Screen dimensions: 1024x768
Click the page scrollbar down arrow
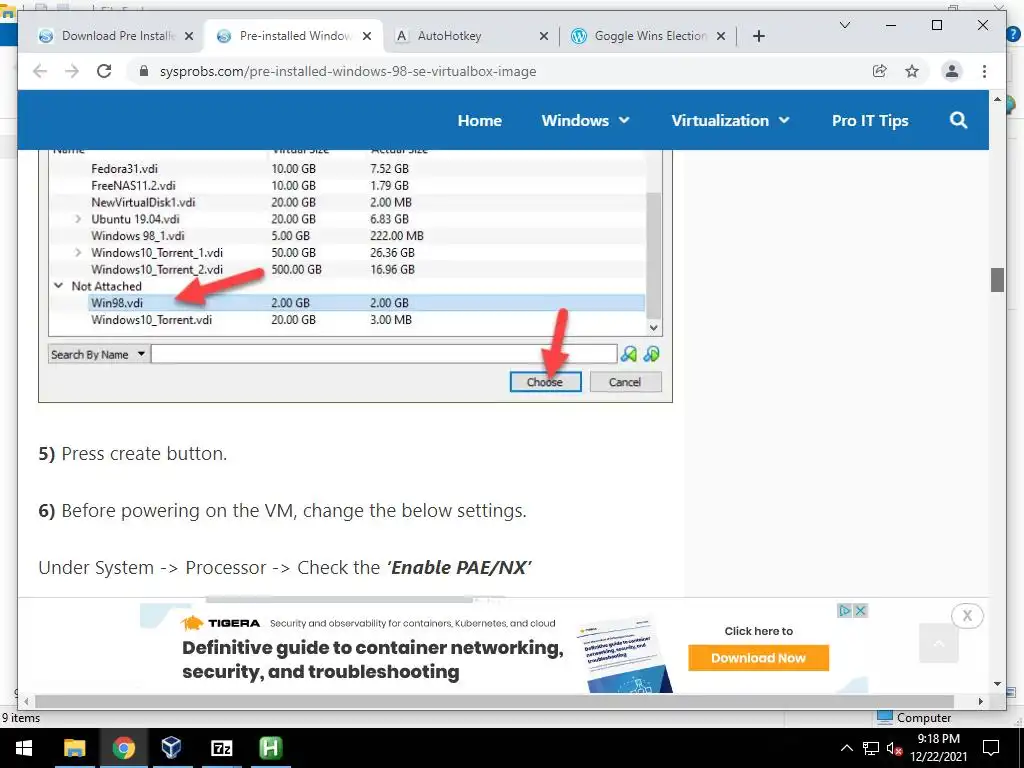pos(997,684)
